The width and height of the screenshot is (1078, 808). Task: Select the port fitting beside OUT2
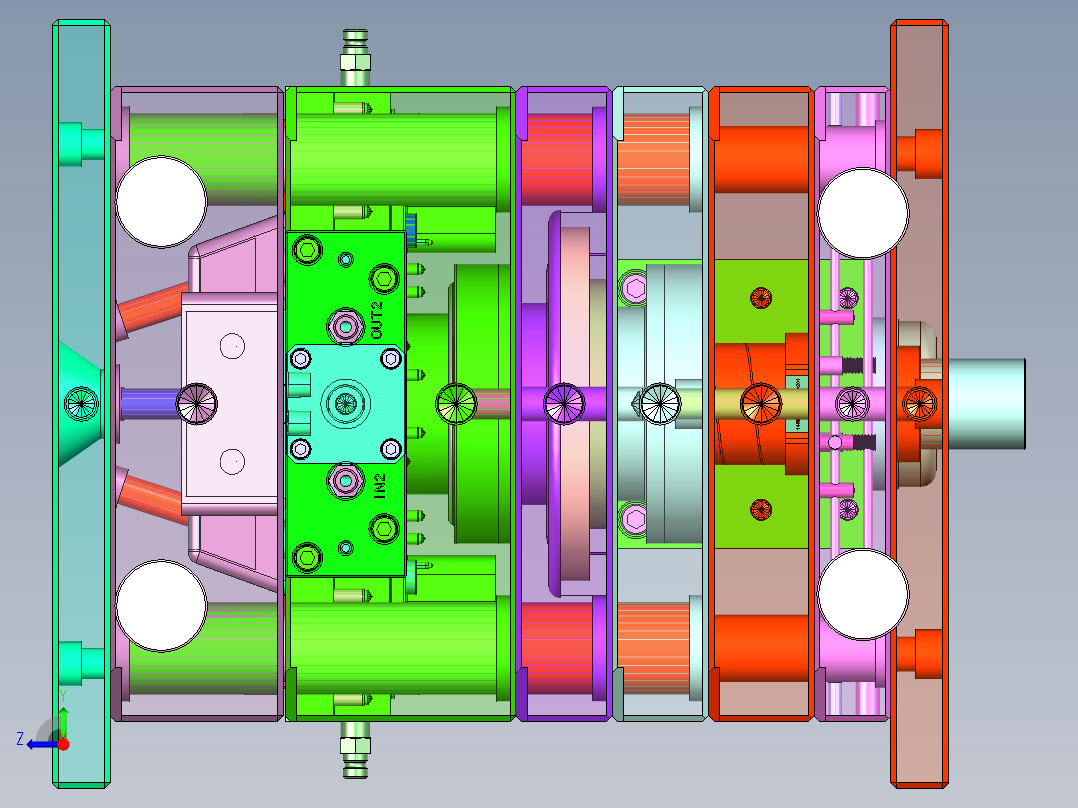point(346,326)
